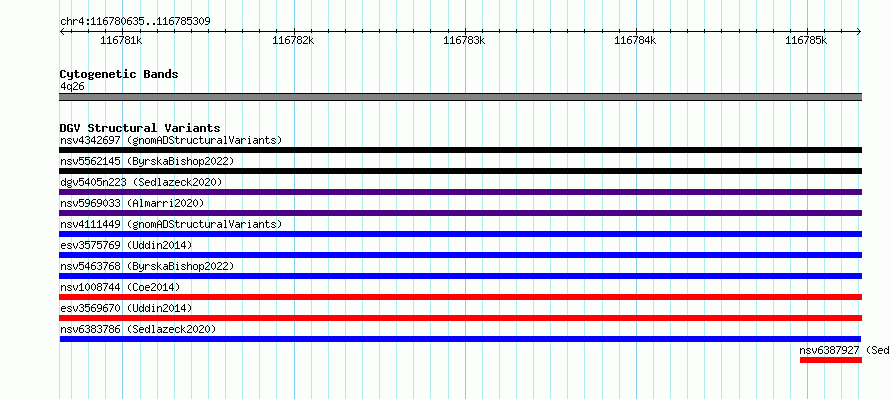
Task: Click the chr4:116780635..116785309 coordinates text
Action: click(135, 21)
